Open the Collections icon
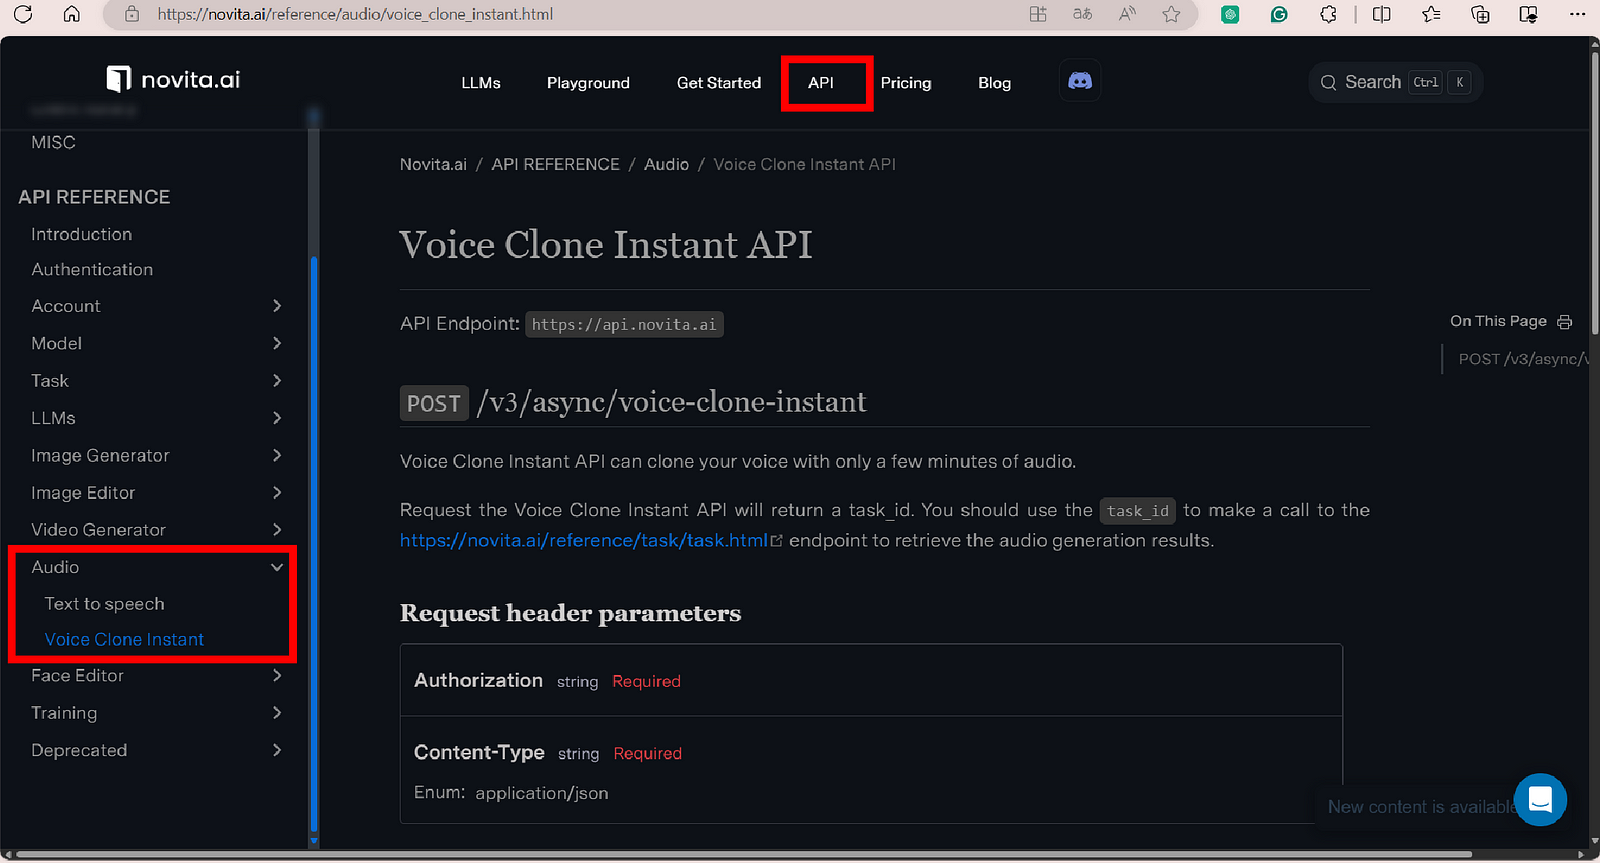Screen dimensions: 1600x863 [1480, 14]
